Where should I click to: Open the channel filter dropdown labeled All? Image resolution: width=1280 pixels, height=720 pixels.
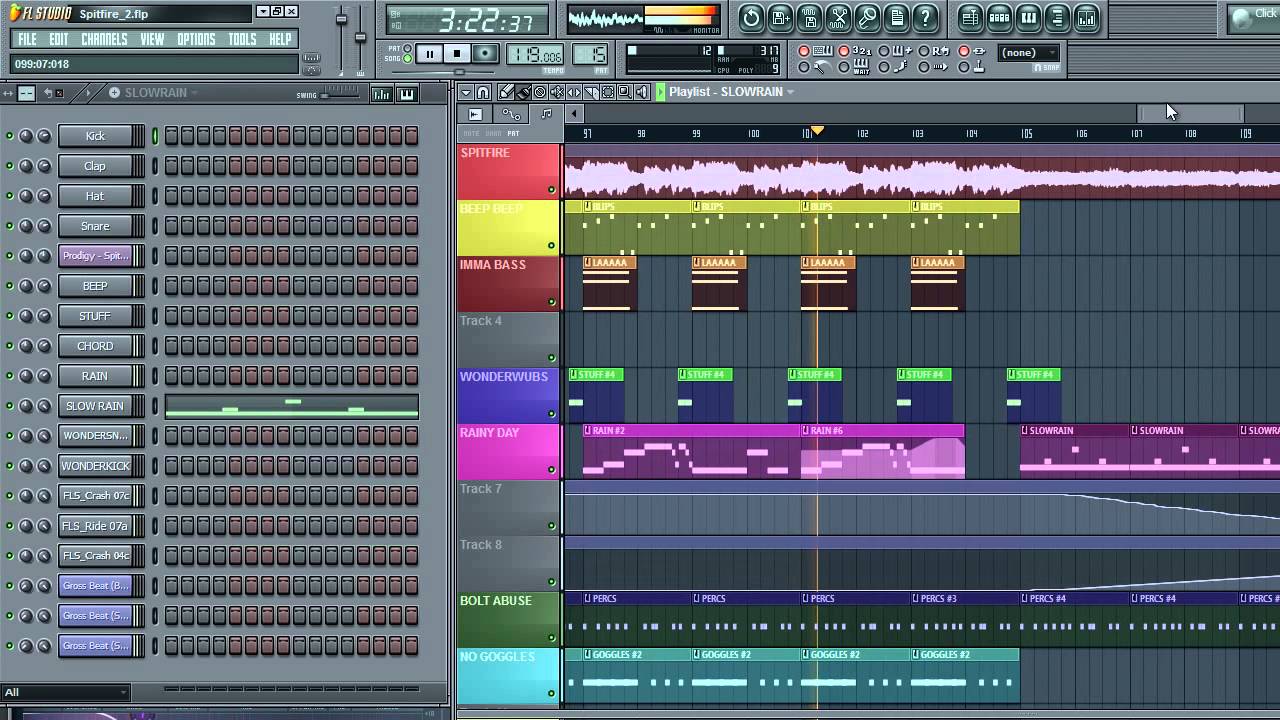[x=66, y=692]
